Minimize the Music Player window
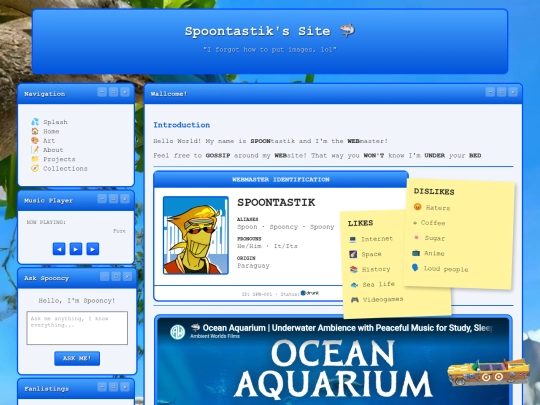540x405 pixels. coord(102,199)
